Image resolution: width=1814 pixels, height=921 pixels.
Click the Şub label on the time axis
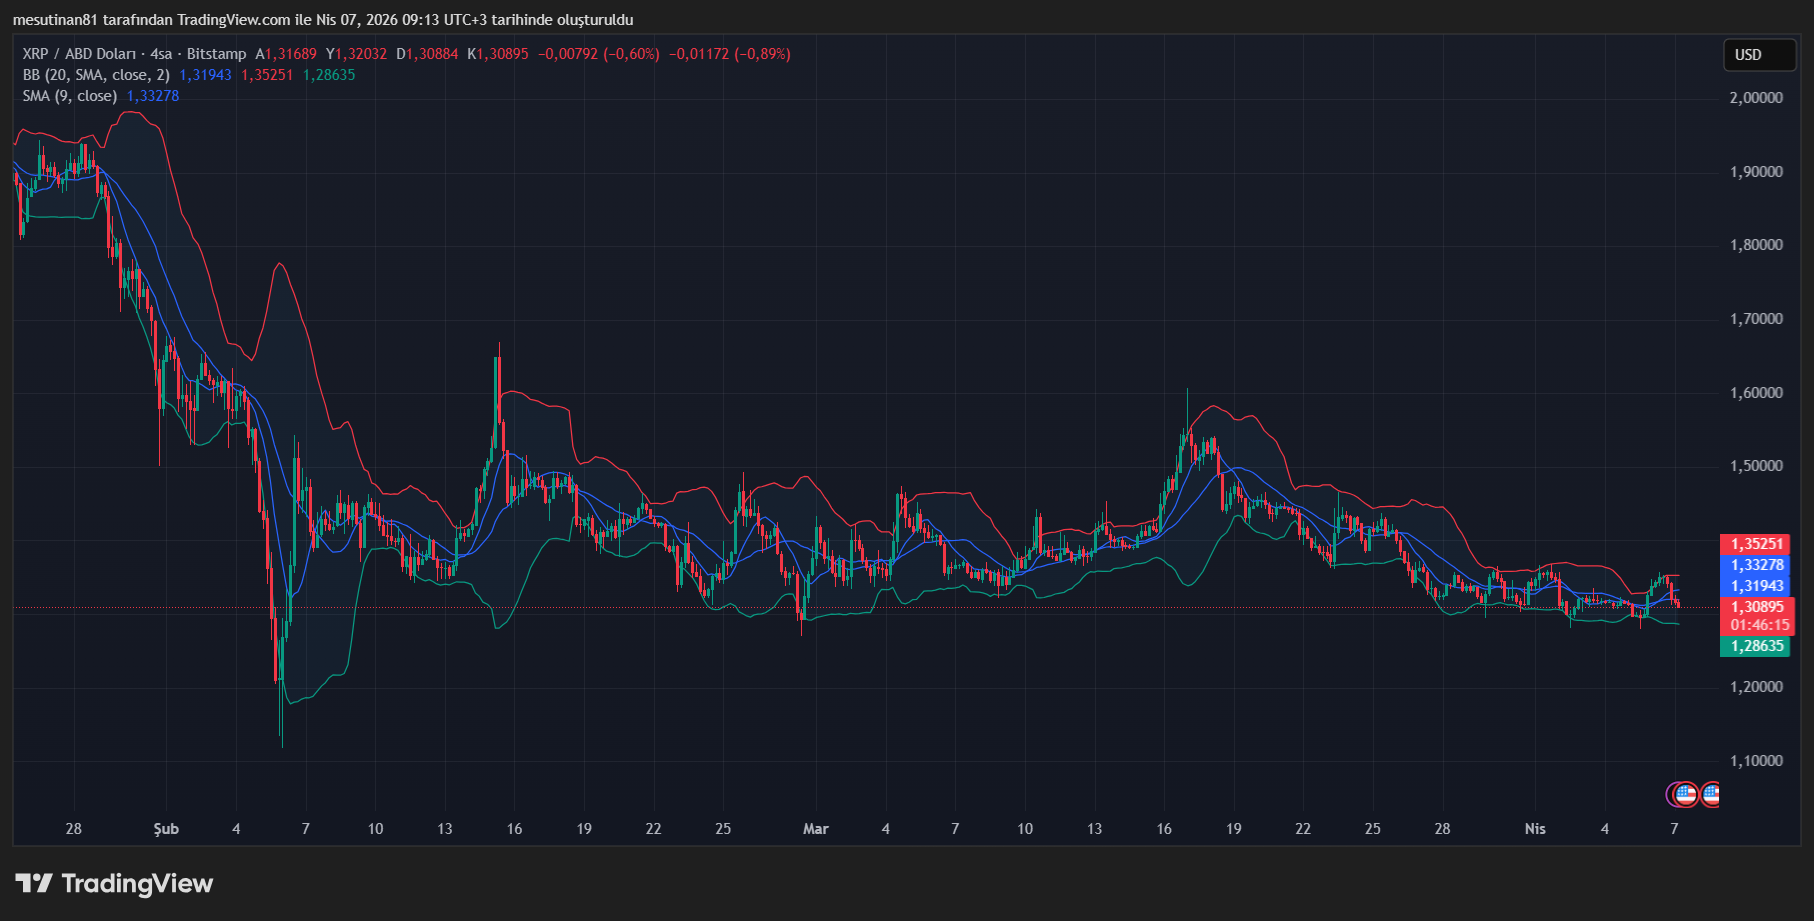coord(166,829)
